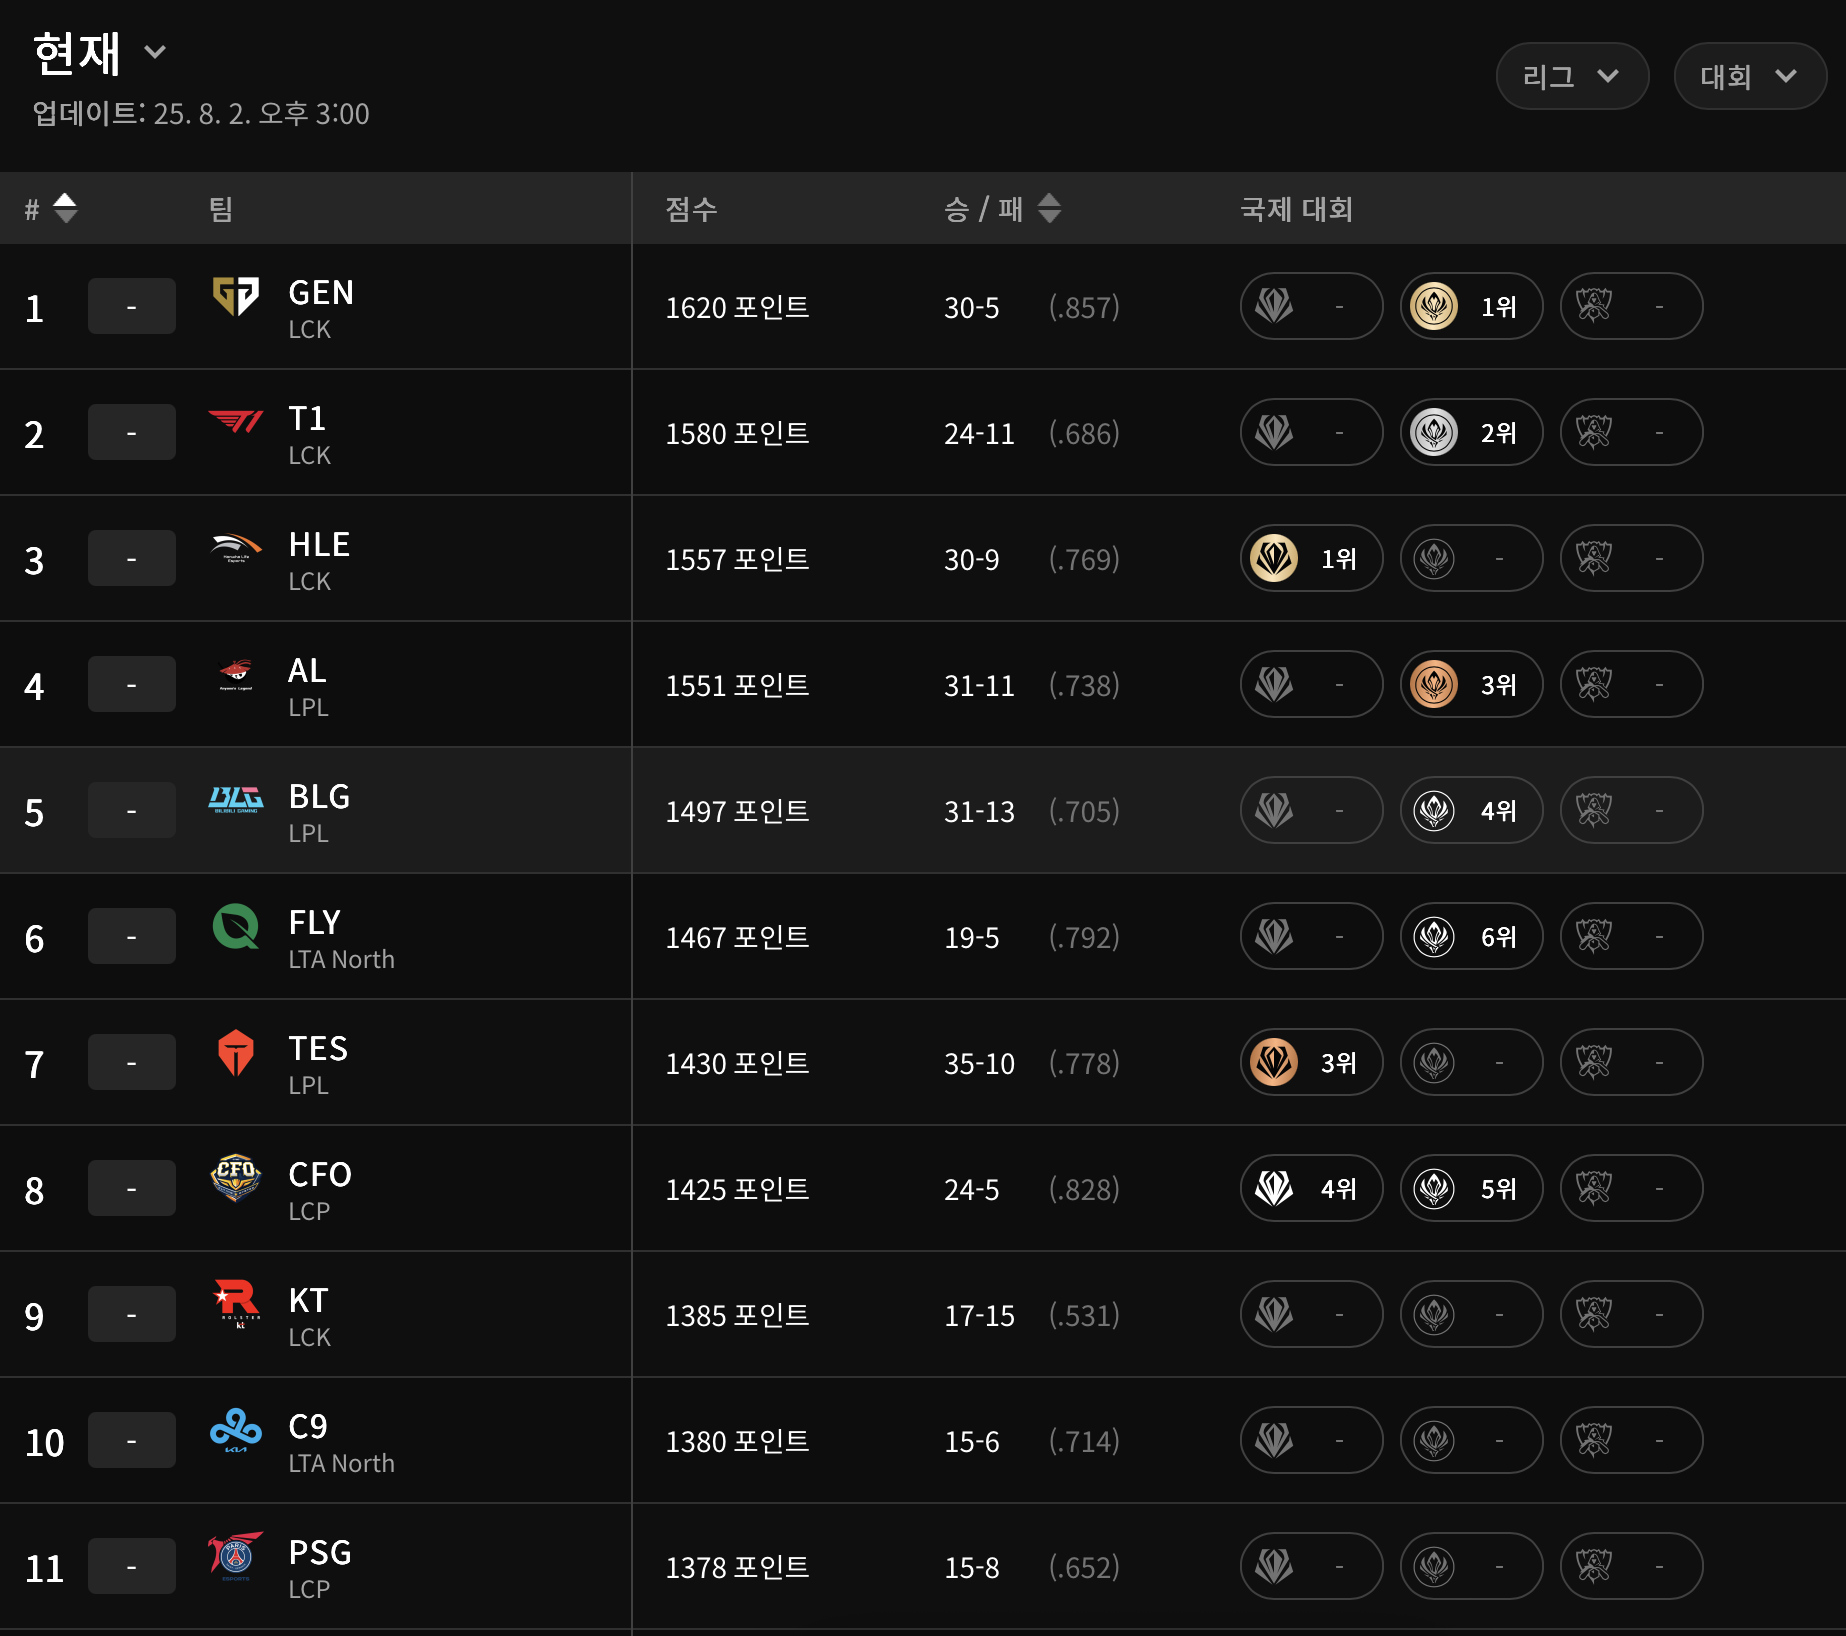Expand the 현재 period selector
The width and height of the screenshot is (1846, 1636).
[155, 52]
